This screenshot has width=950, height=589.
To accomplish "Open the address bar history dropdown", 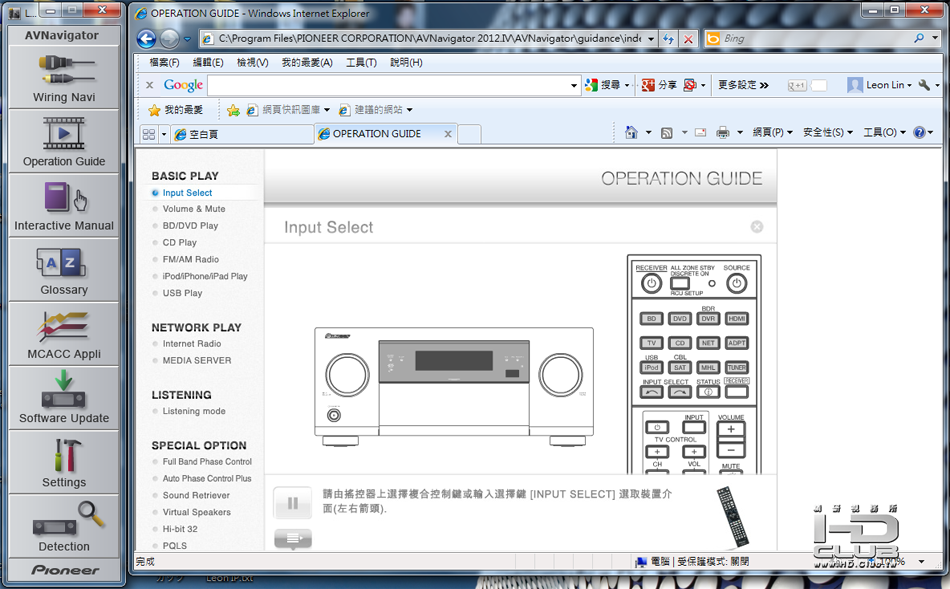I will [x=651, y=39].
